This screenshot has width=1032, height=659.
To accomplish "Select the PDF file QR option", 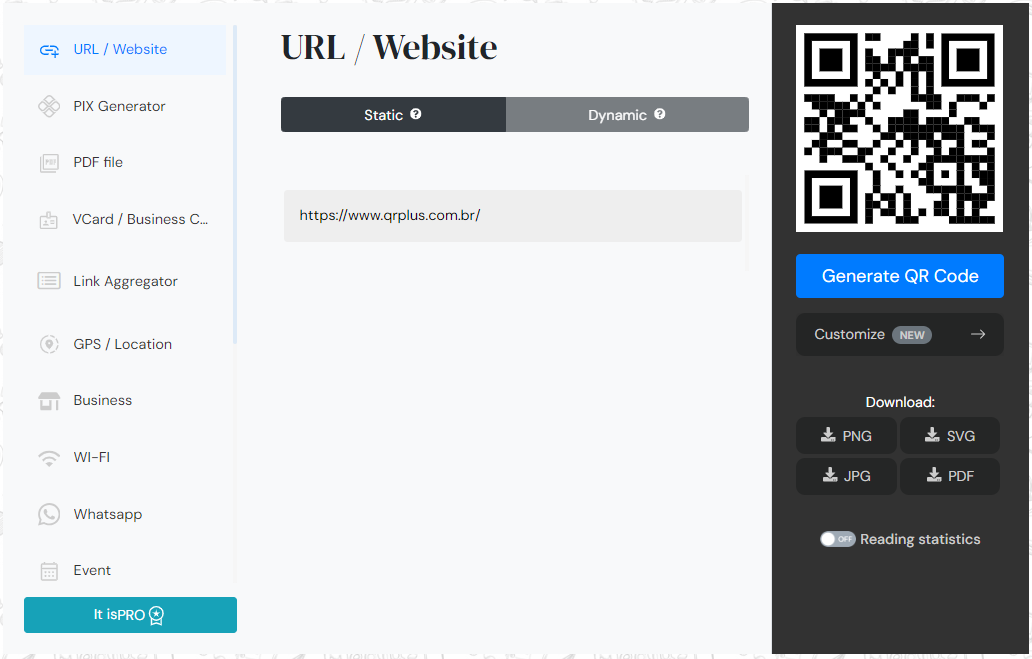I will (105, 162).
